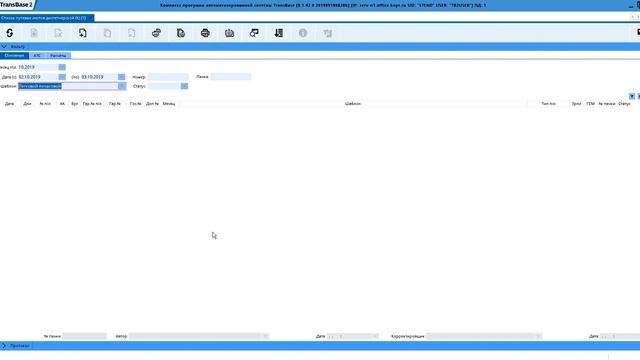The width and height of the screenshot is (640, 360).
Task: Click the Номер number input field
Action: 168,77
